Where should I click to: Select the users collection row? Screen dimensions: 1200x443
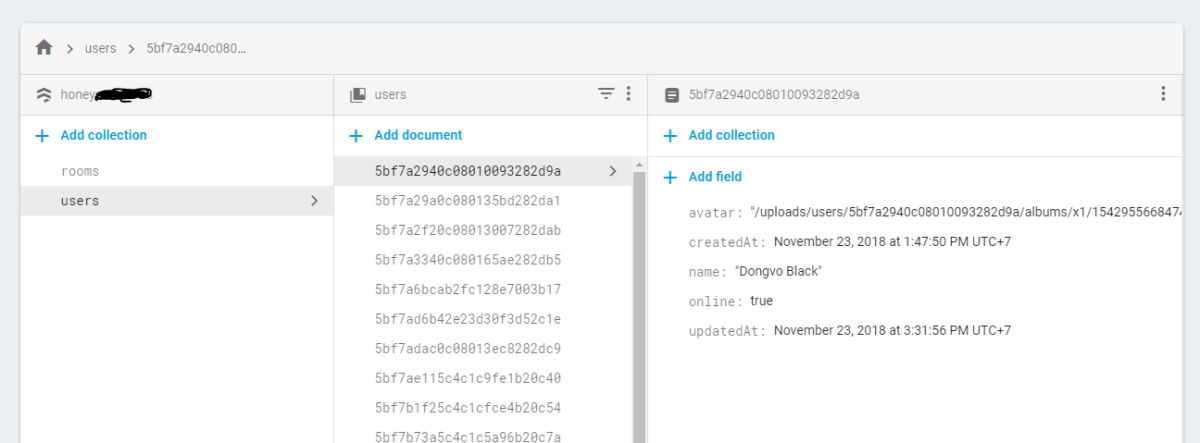(177, 201)
